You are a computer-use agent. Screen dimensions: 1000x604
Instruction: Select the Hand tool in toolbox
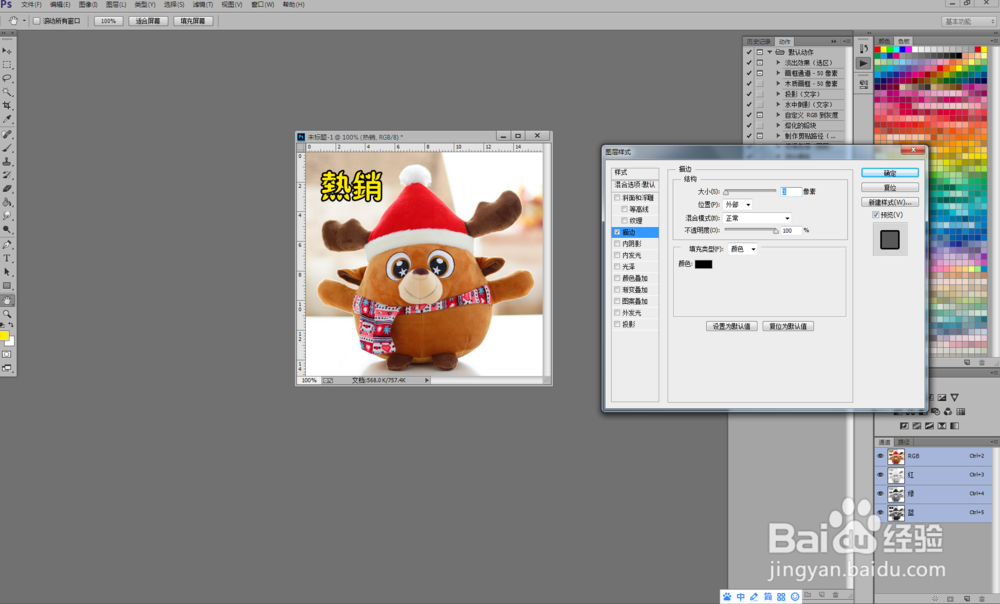tap(7, 300)
